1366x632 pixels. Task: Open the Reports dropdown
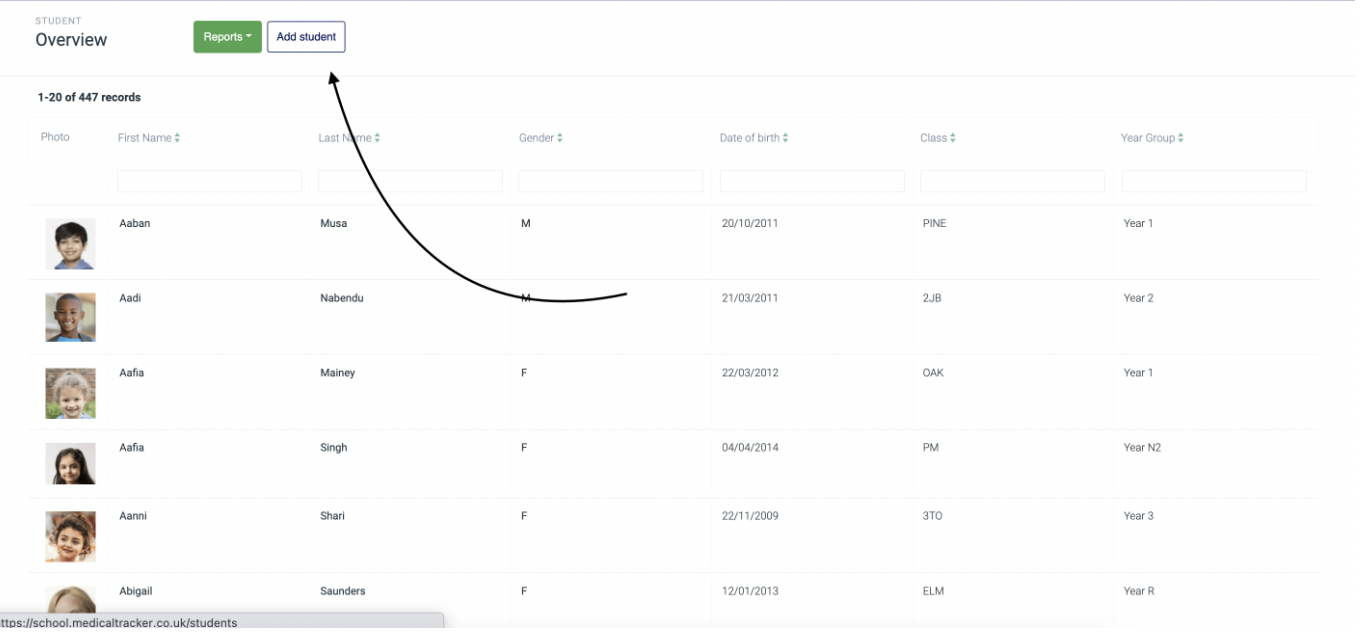pyautogui.click(x=227, y=37)
